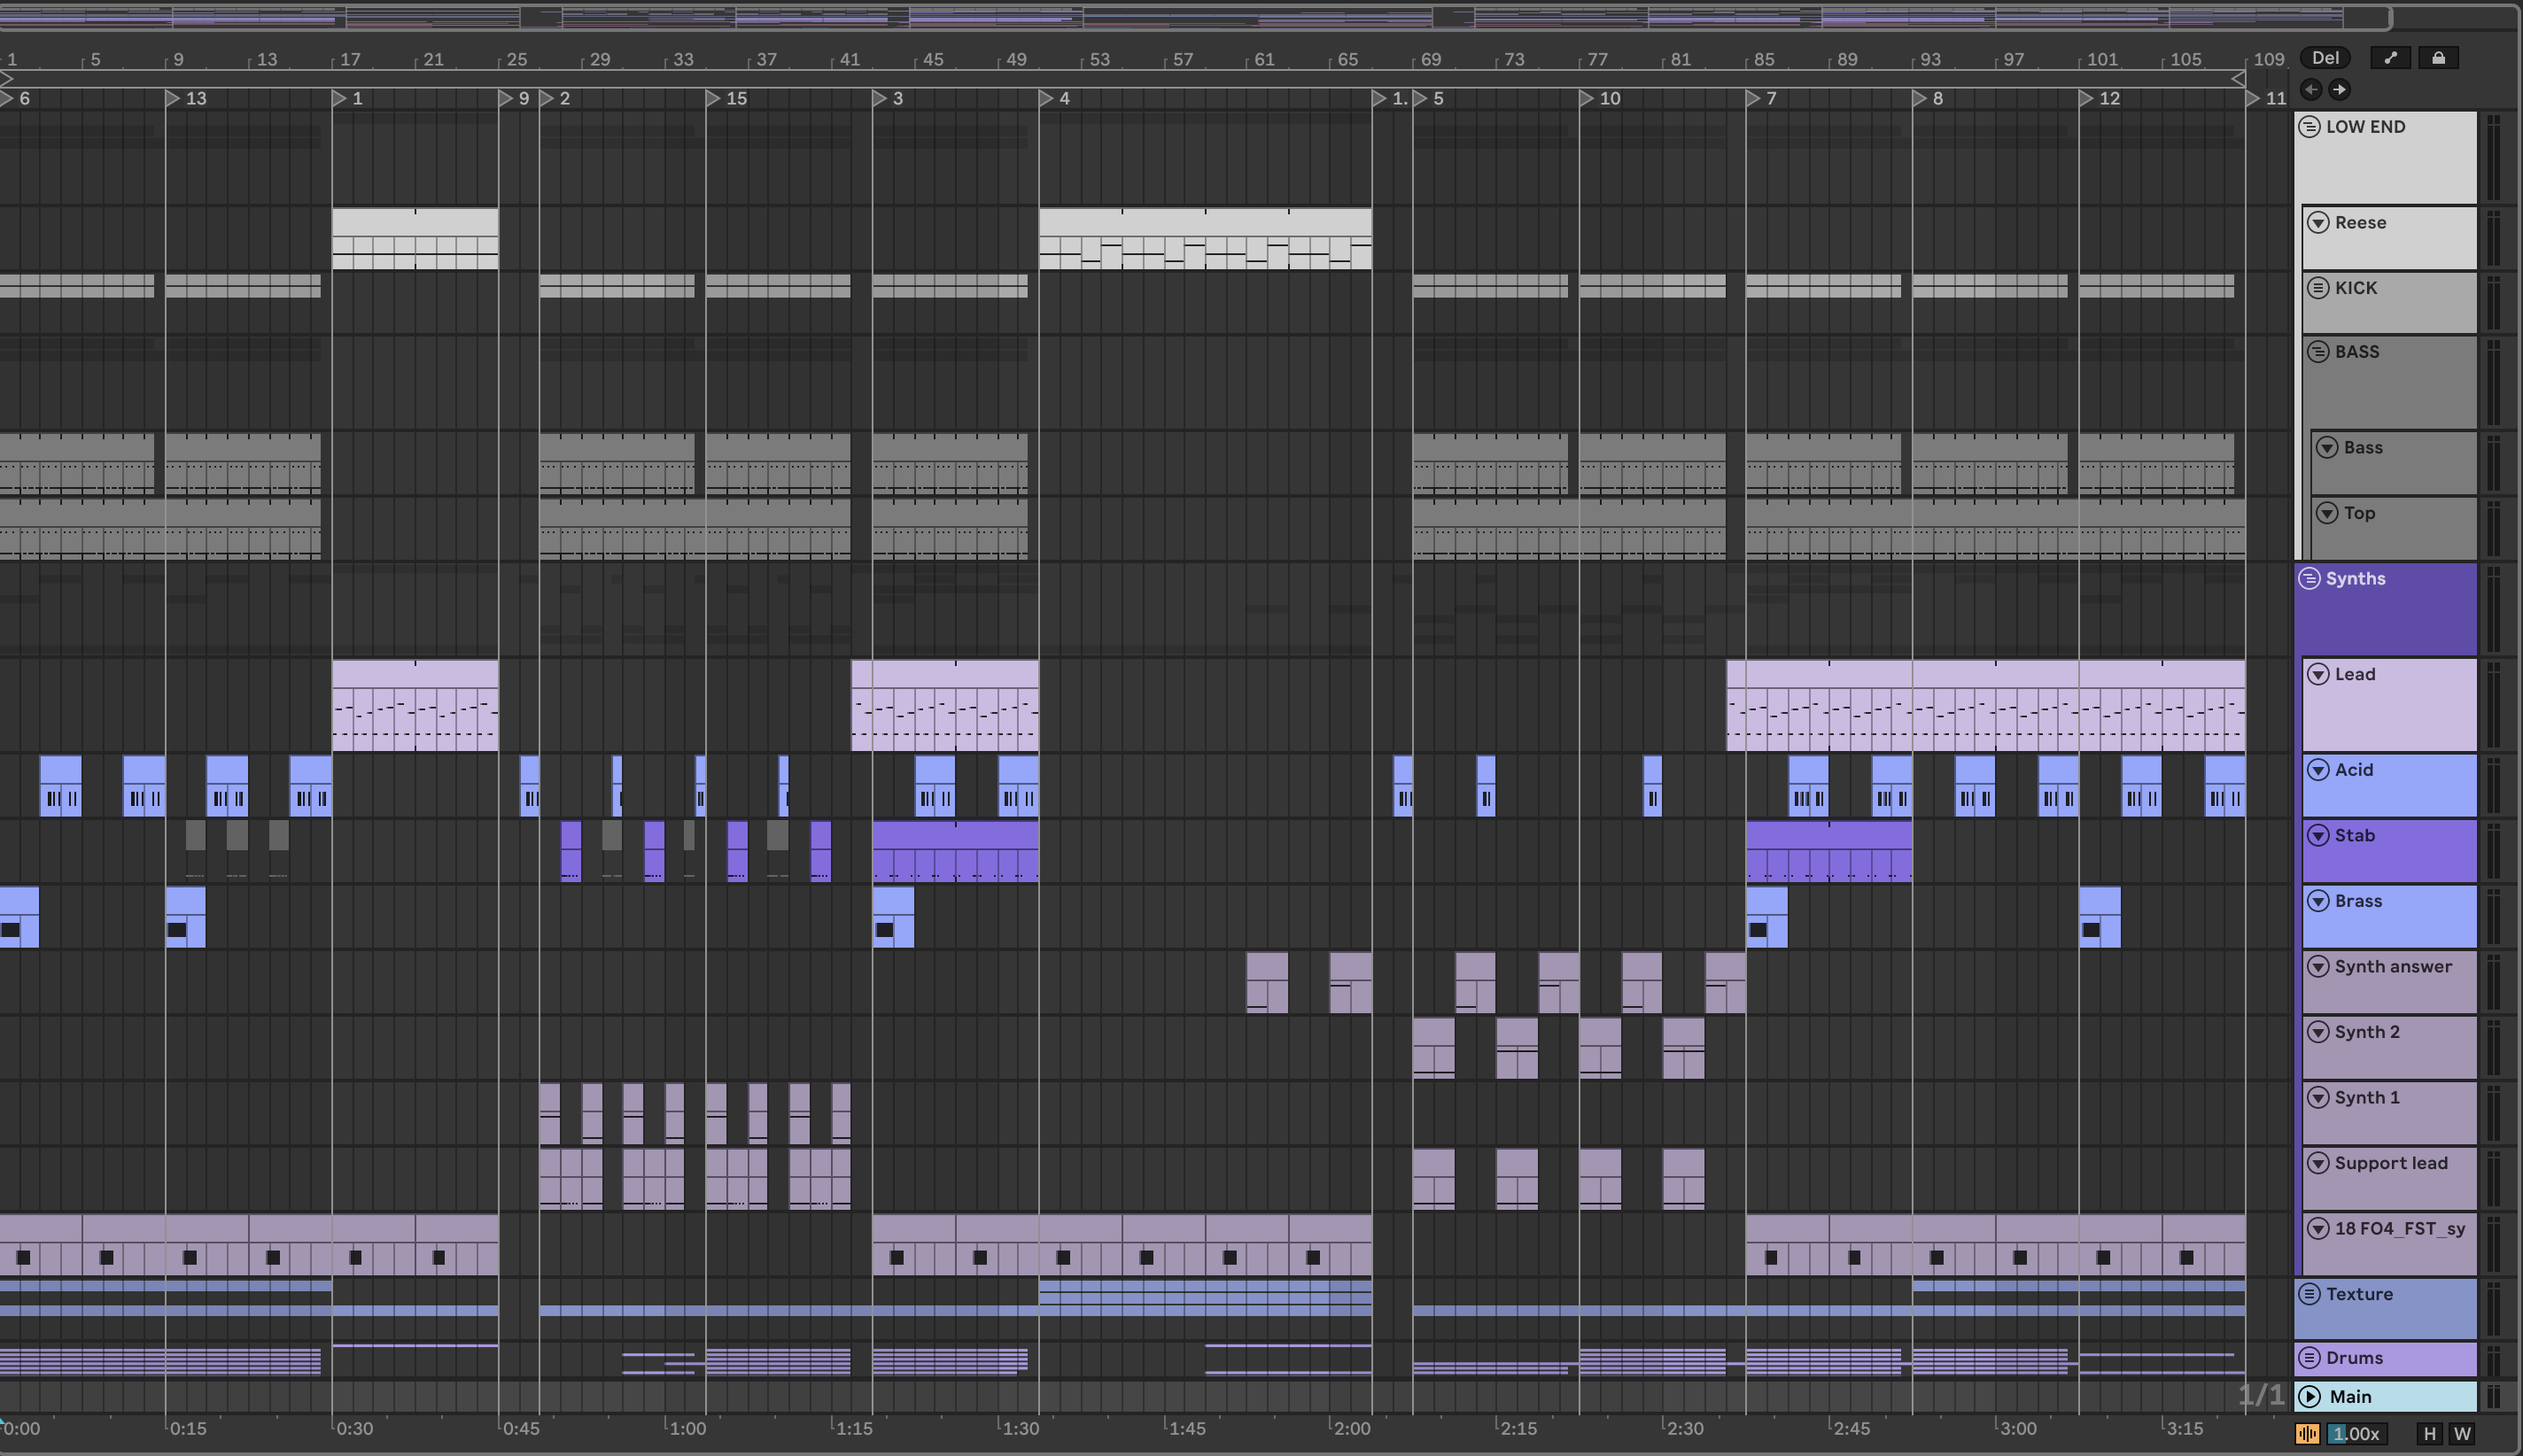Fold the LOW END group track

[x=2309, y=127]
